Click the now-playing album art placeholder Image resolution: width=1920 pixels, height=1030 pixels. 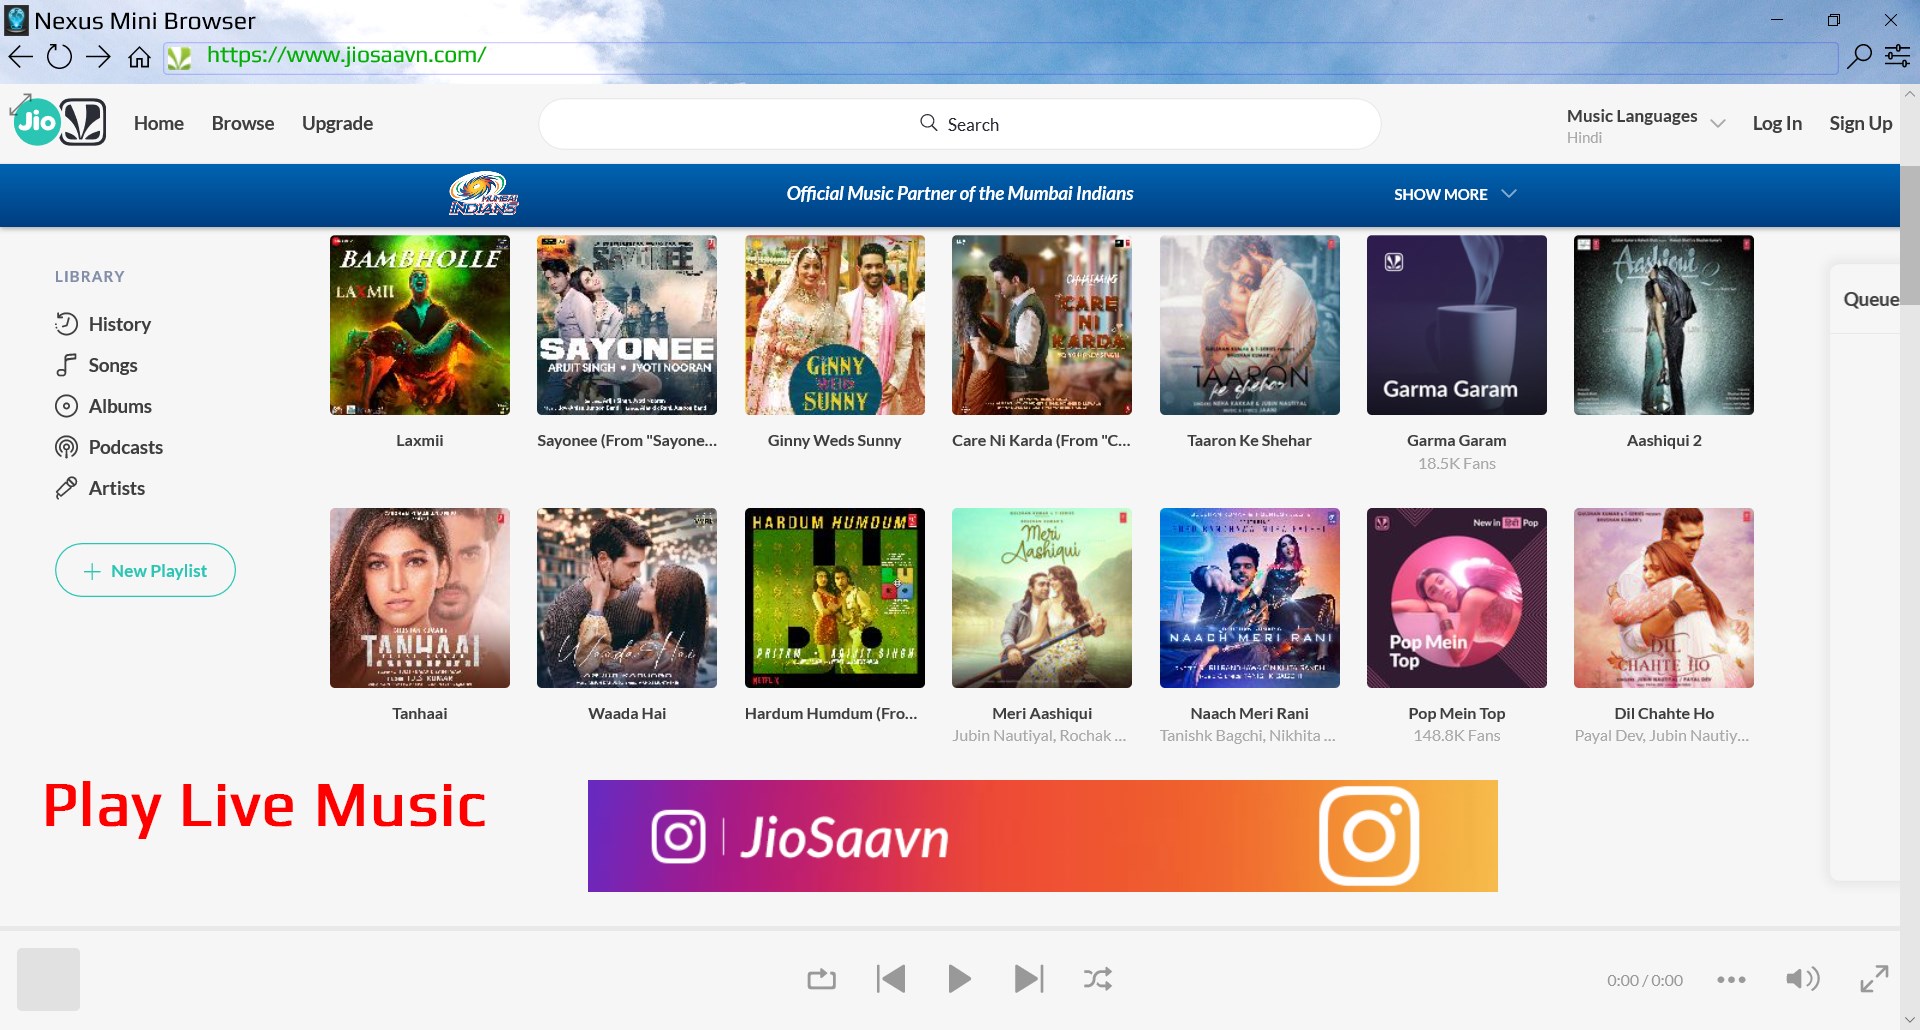point(48,979)
